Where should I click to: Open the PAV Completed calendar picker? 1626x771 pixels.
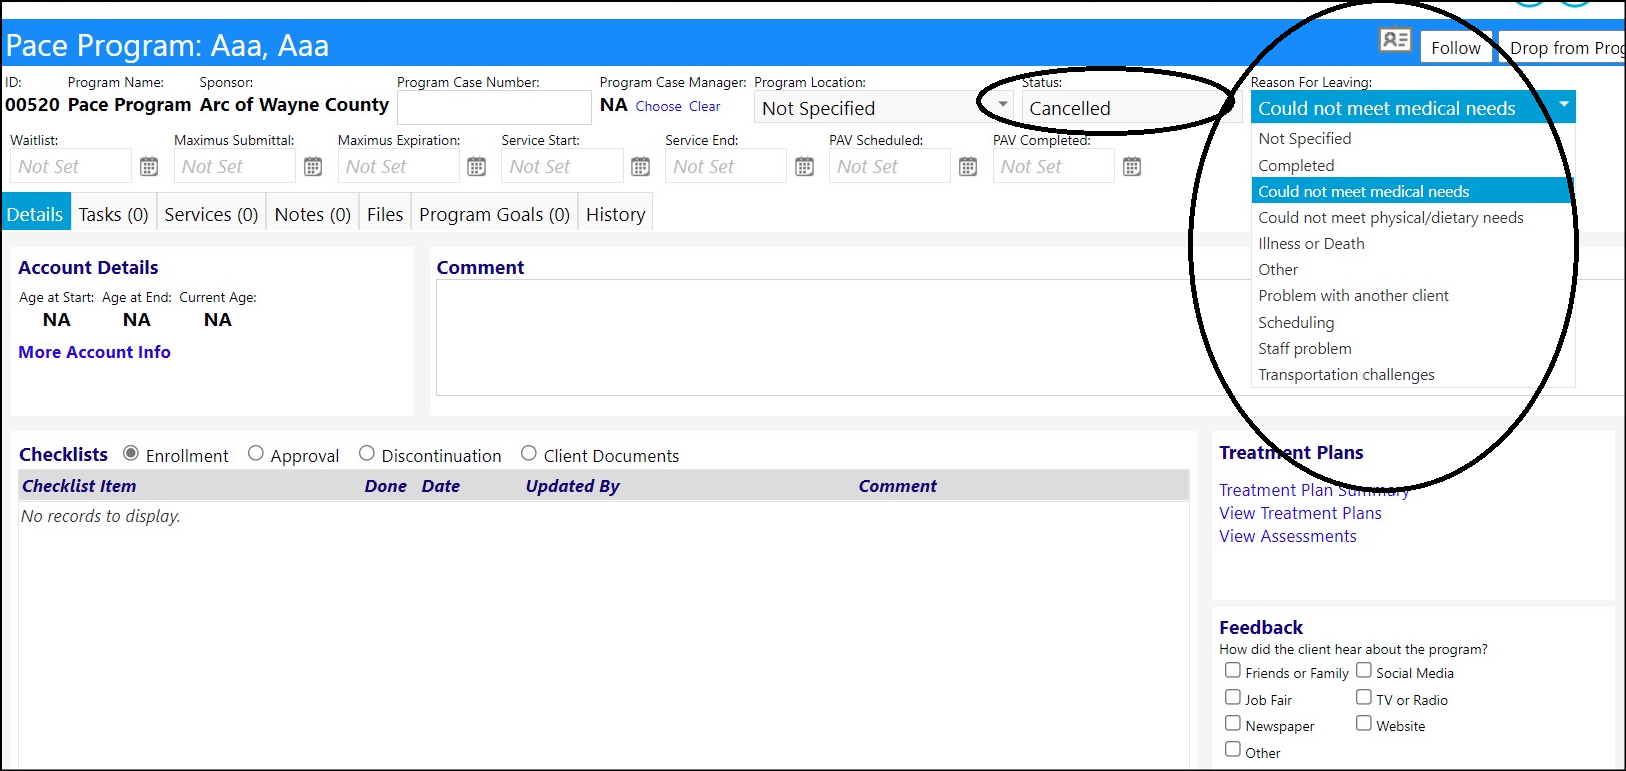pos(1132,167)
